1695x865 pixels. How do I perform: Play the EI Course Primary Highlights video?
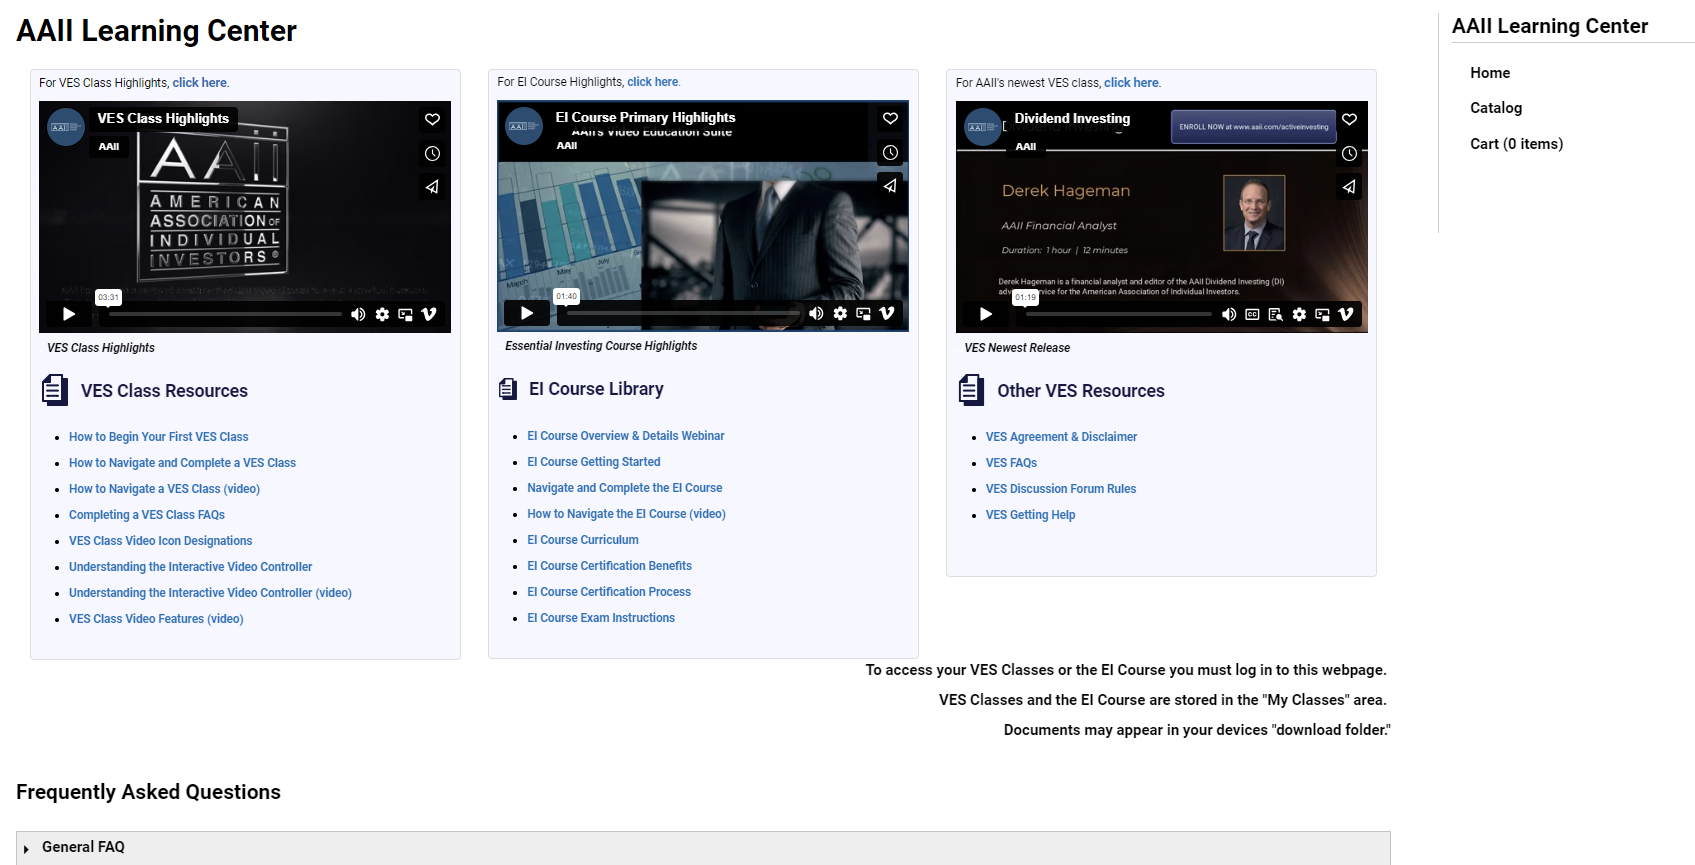pyautogui.click(x=527, y=313)
